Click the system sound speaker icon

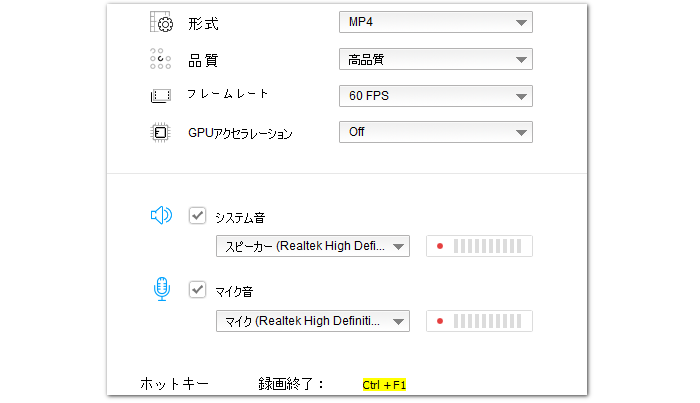pos(160,215)
